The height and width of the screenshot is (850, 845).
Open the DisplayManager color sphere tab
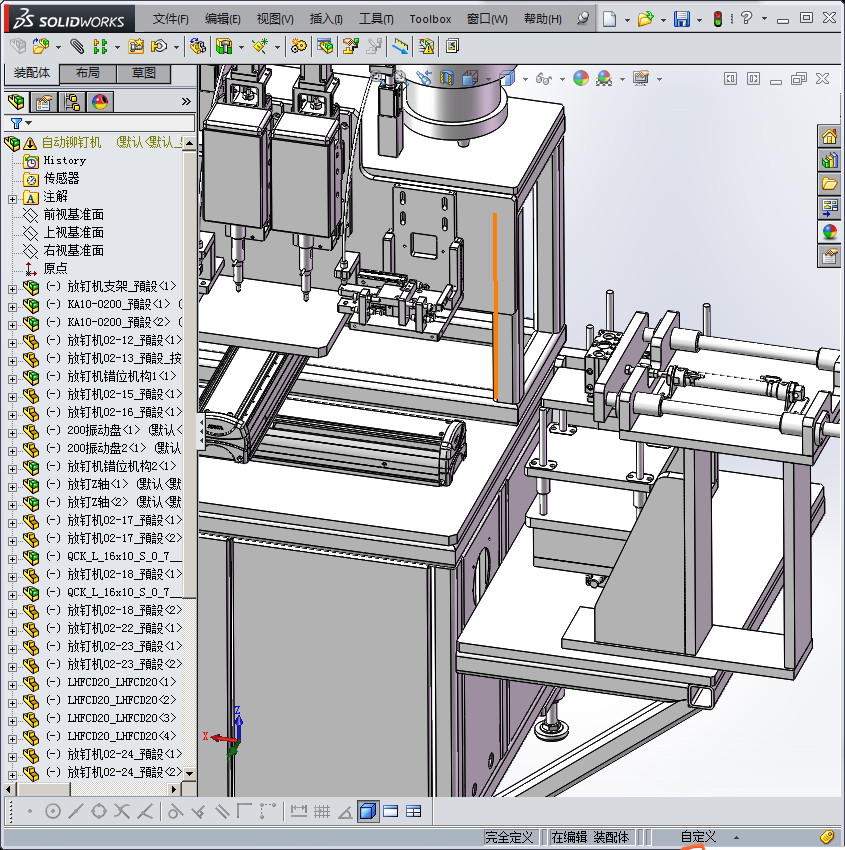99,102
